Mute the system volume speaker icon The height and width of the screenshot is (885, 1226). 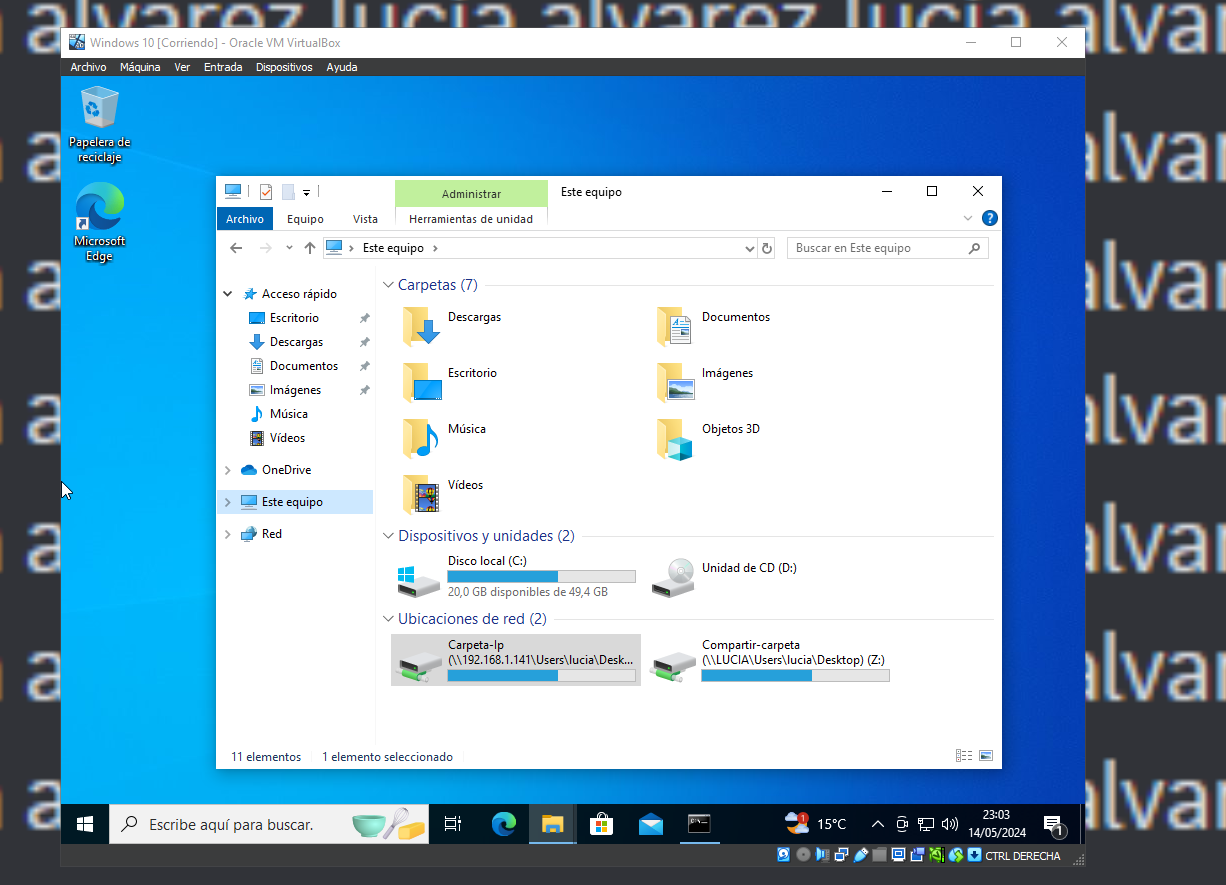pyautogui.click(x=948, y=824)
